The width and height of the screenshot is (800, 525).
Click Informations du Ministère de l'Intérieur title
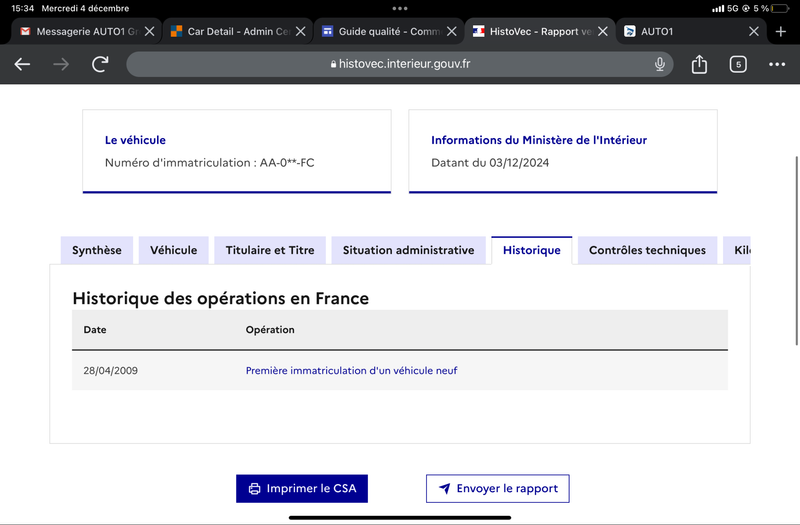point(539,140)
